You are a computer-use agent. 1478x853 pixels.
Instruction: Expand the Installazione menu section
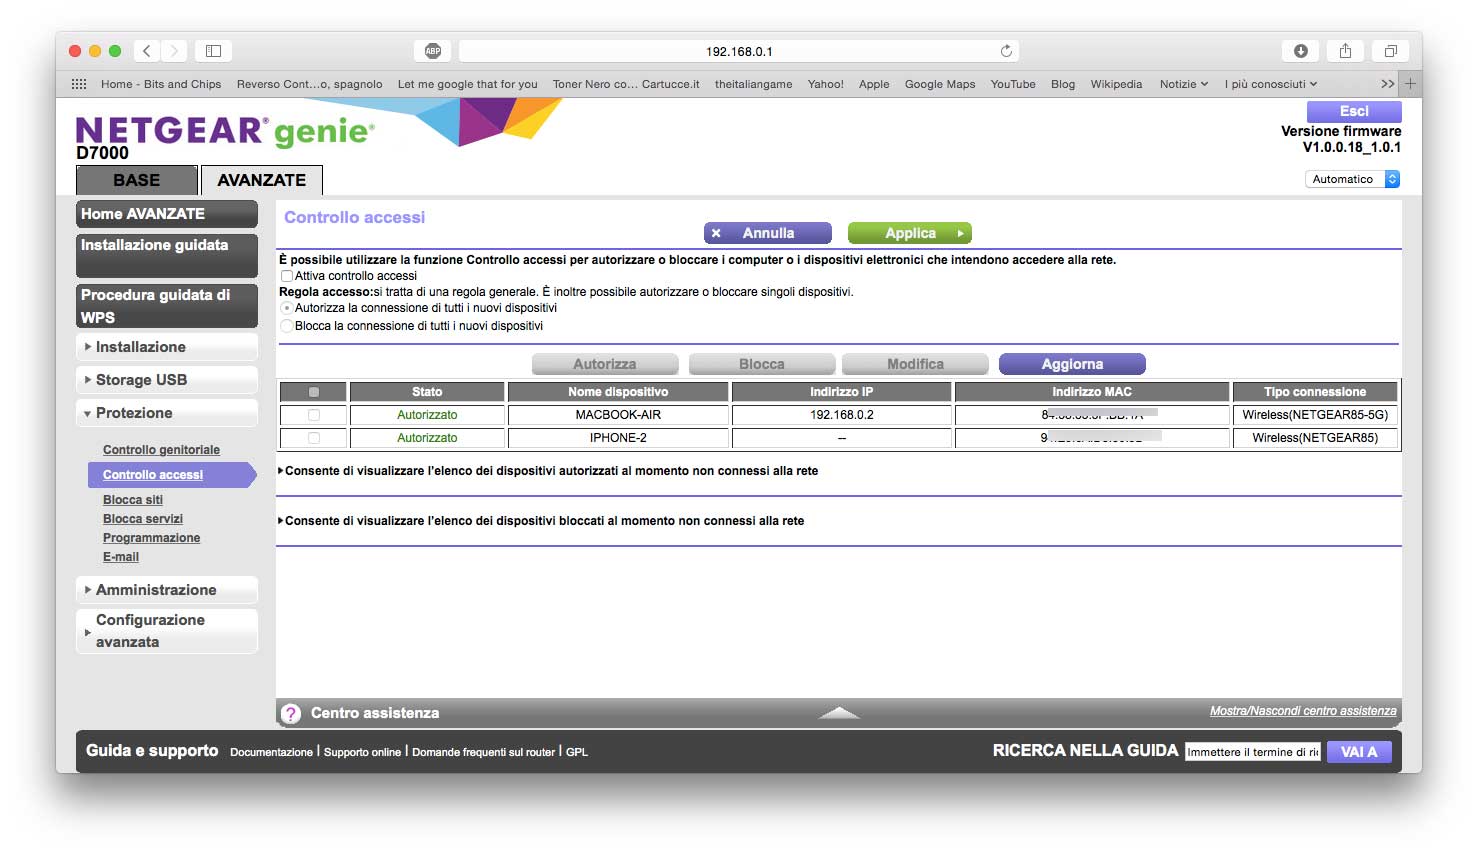(167, 347)
